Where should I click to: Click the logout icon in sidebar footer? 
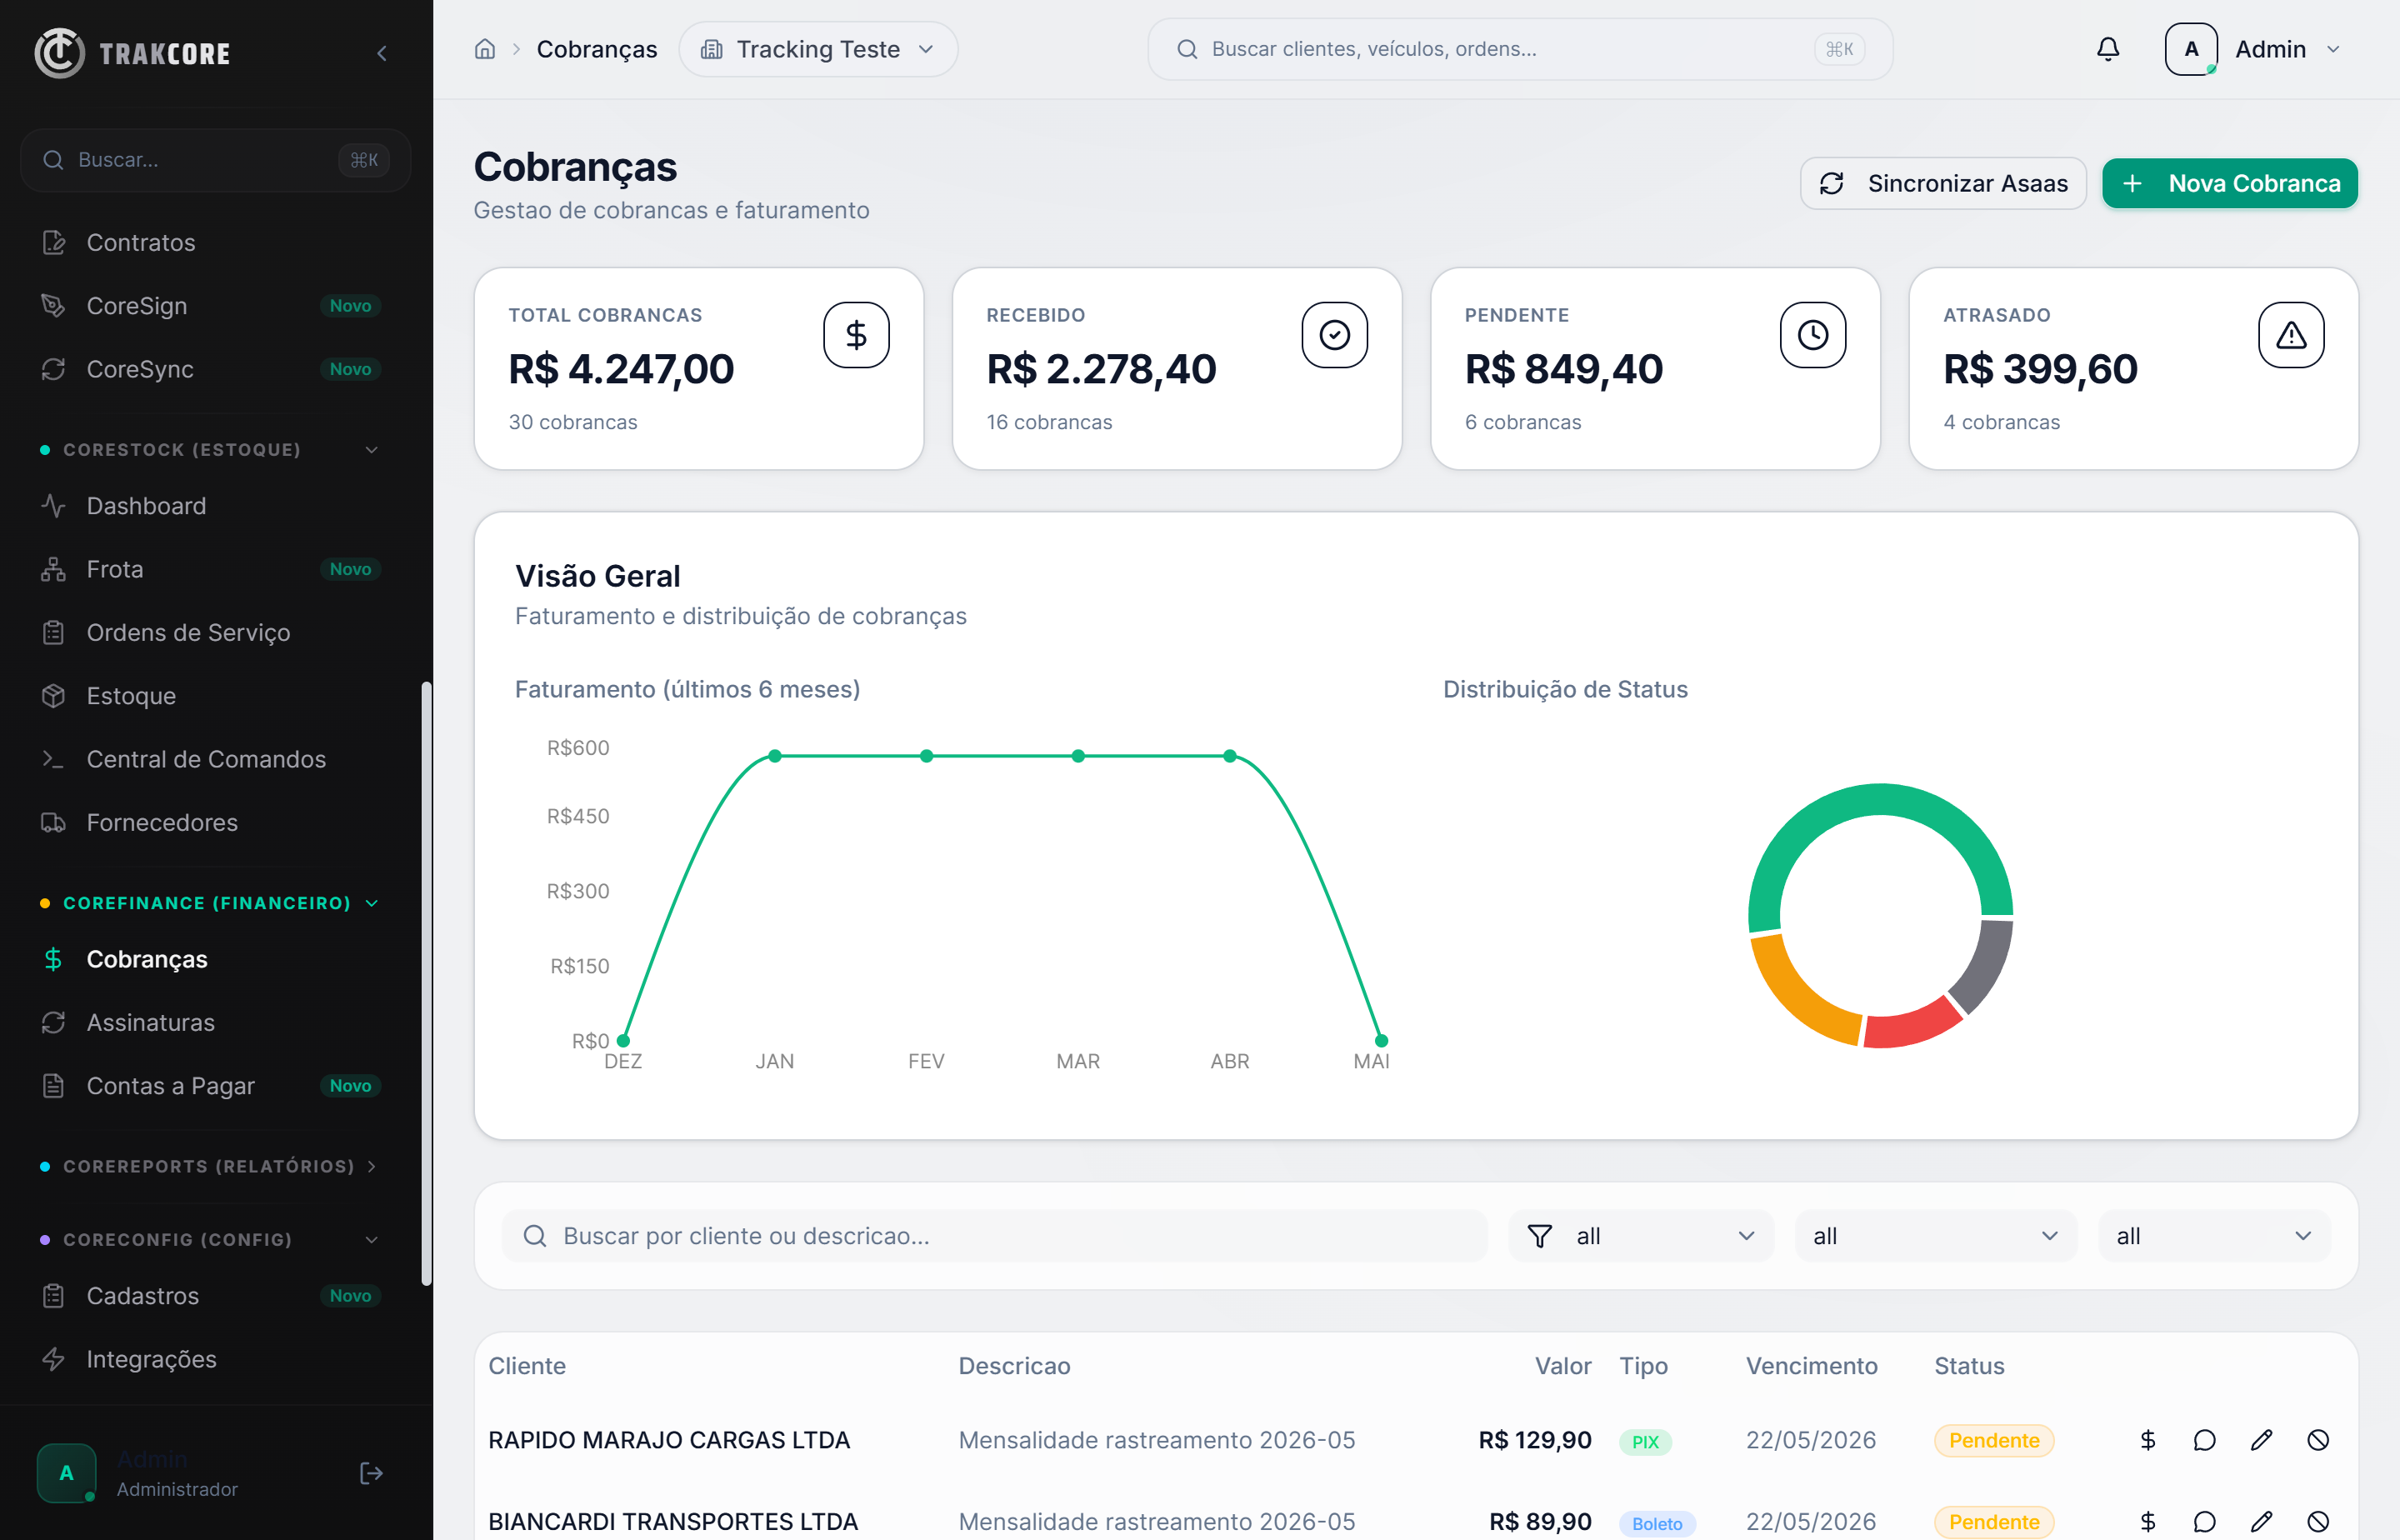[x=371, y=1473]
